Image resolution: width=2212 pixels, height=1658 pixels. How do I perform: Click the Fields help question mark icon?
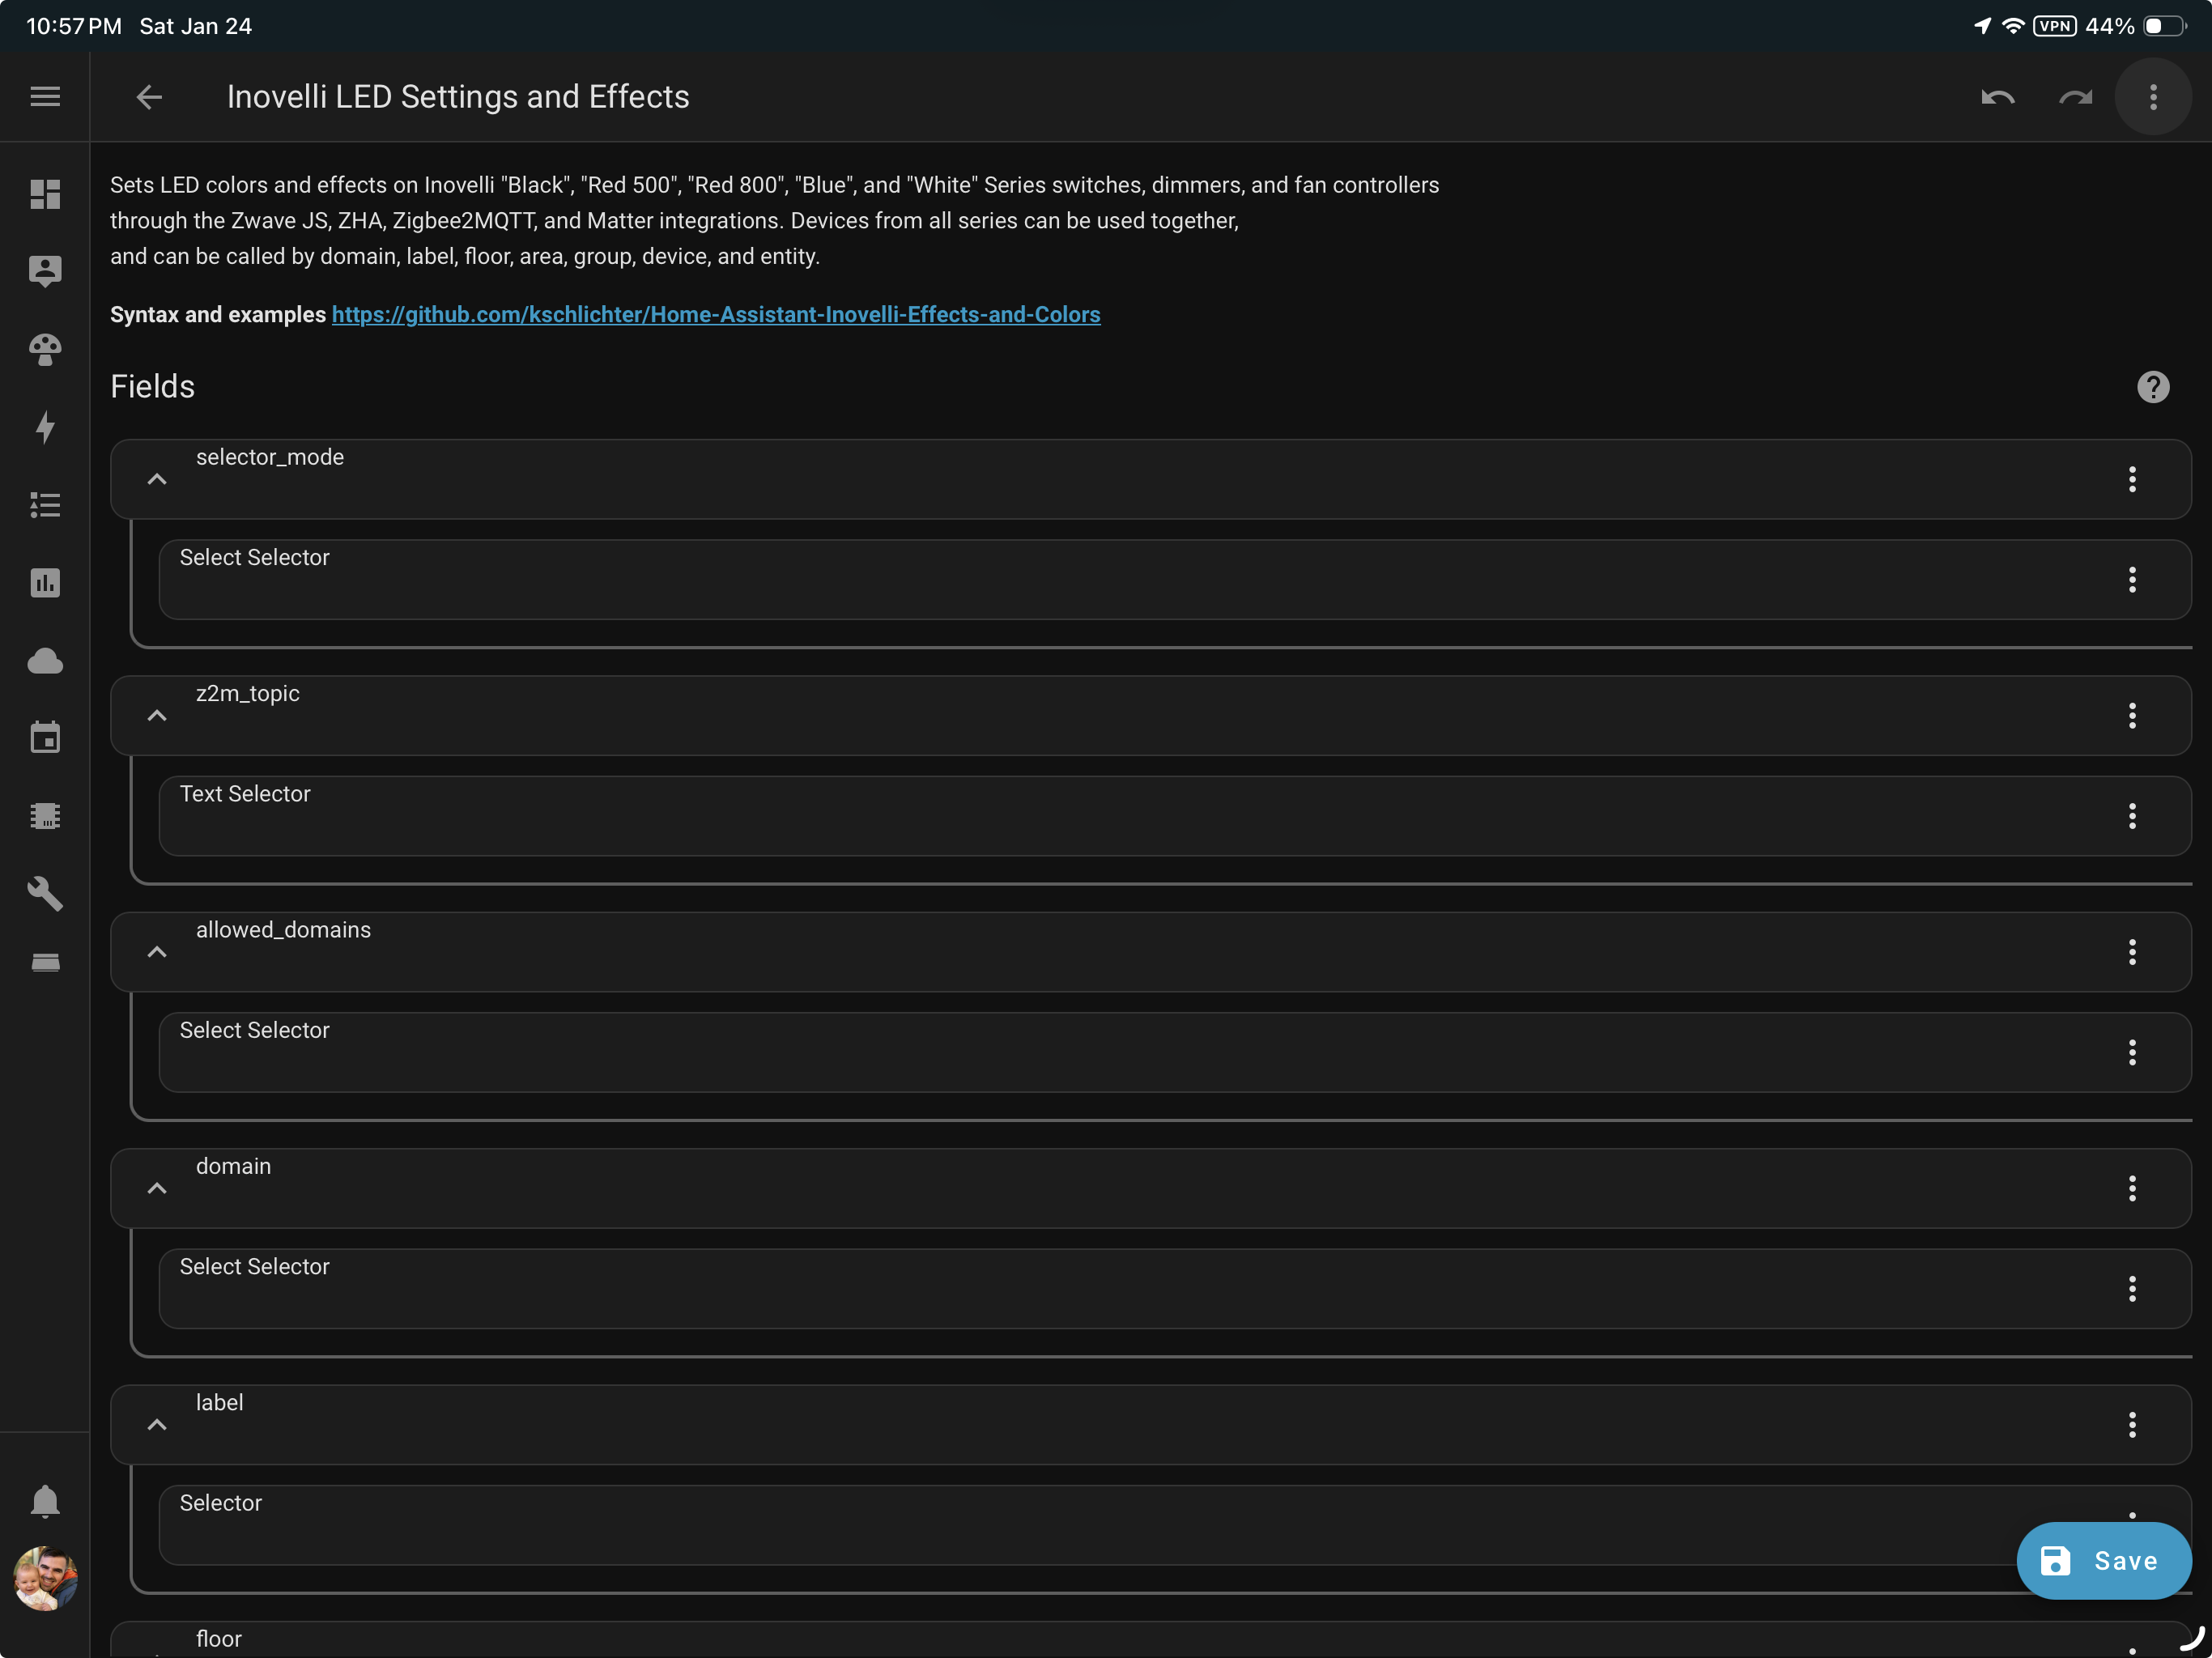point(2153,387)
